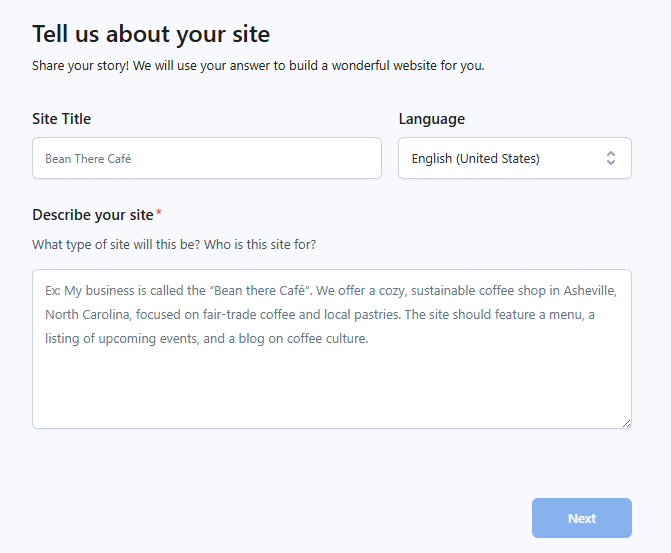
Task: Click the Site Title input field
Action: tap(207, 158)
